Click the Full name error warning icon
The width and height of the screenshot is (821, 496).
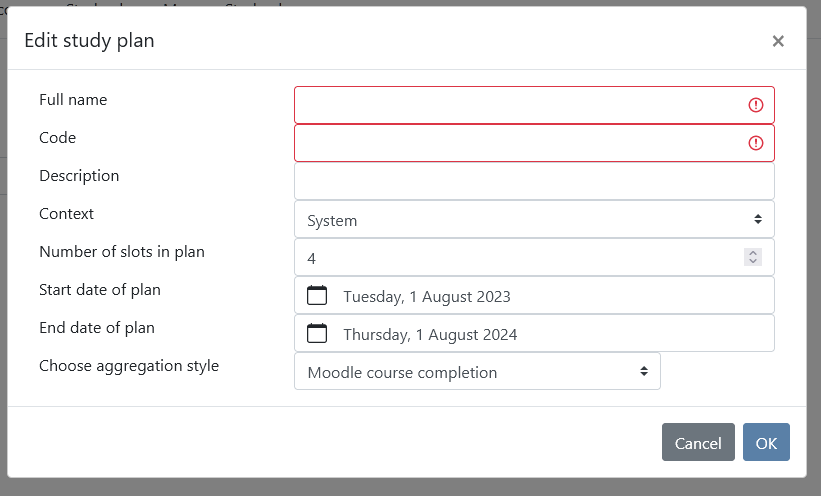click(x=756, y=105)
